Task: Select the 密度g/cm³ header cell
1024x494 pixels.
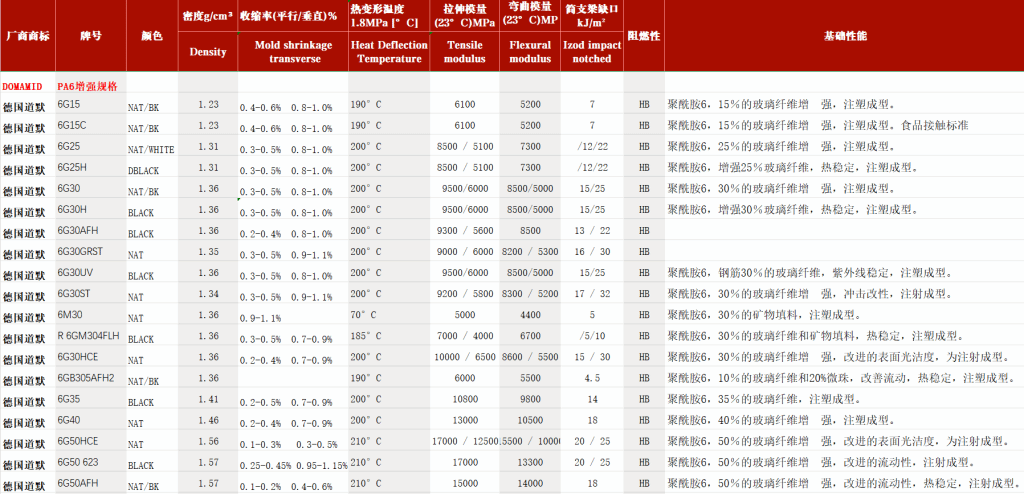Action: point(208,15)
